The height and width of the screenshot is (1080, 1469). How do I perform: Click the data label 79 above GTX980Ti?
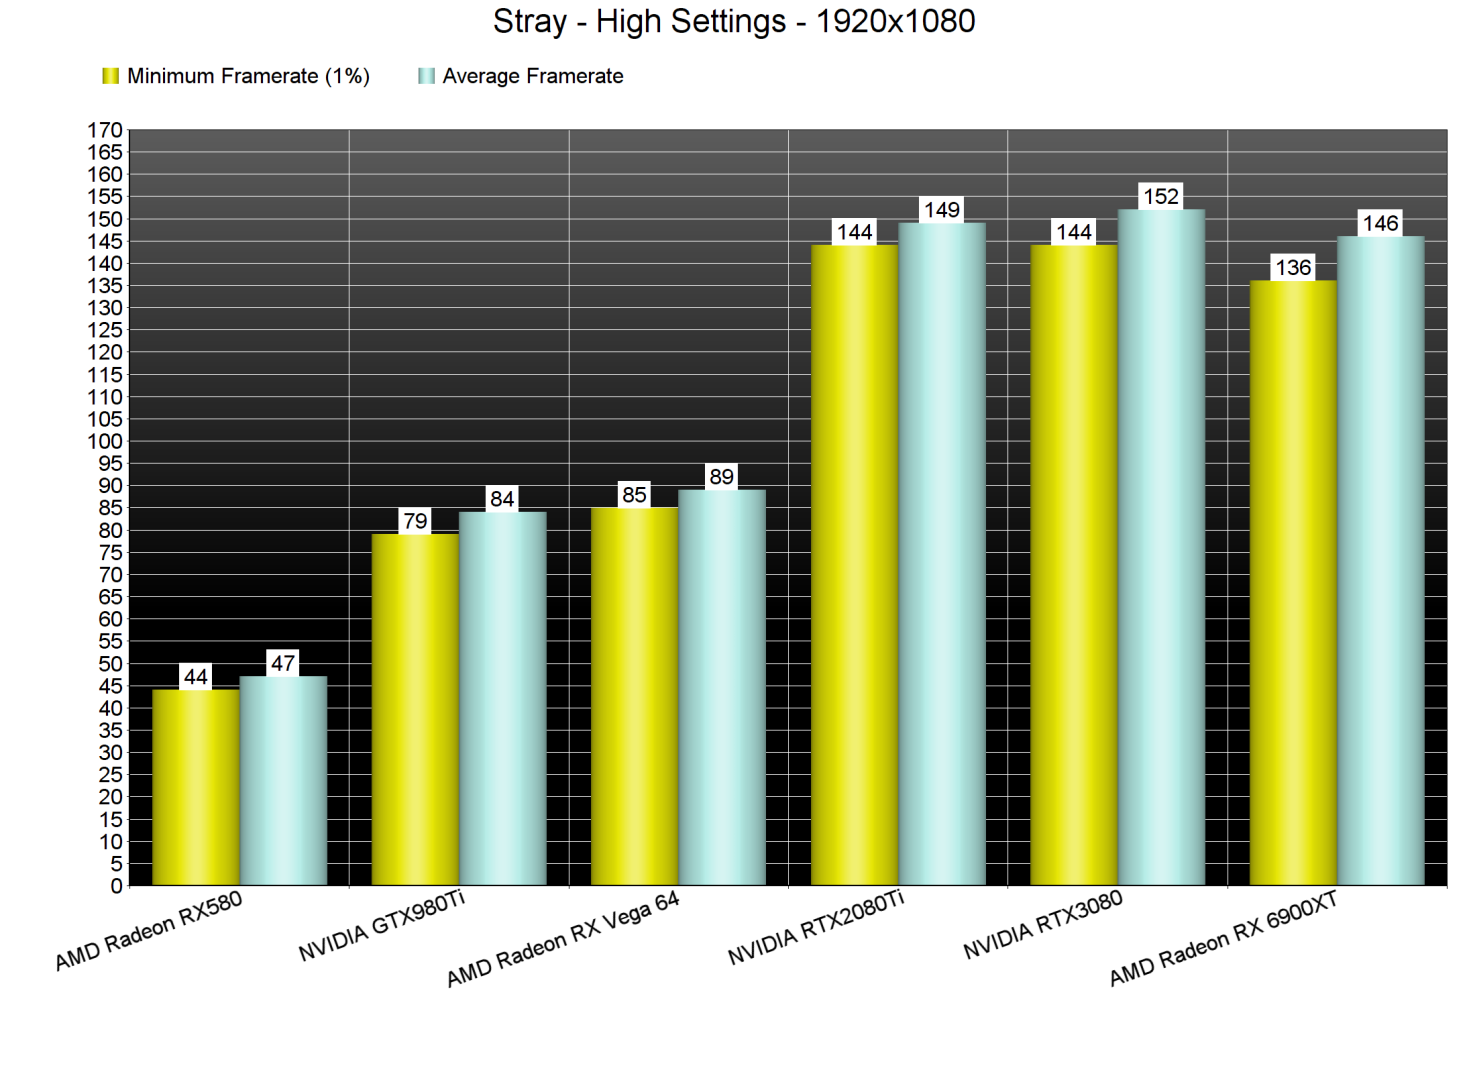[x=415, y=521]
